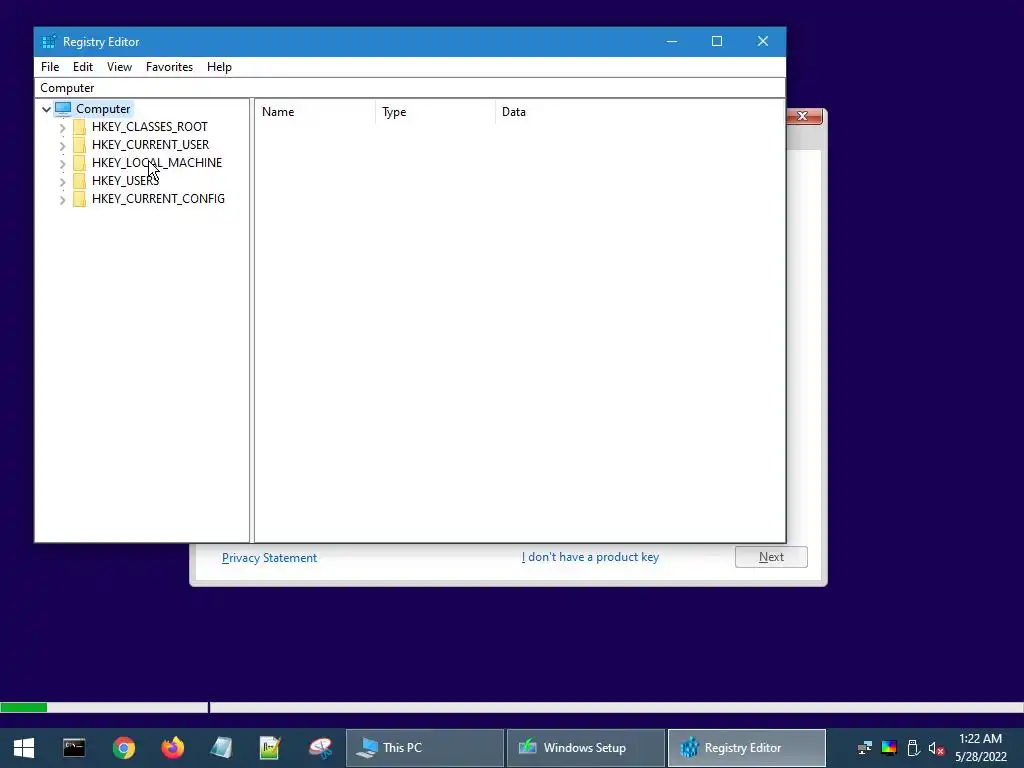Switch to Windows Setup on the taskbar
Viewport: 1024px width, 768px height.
pyautogui.click(x=586, y=748)
